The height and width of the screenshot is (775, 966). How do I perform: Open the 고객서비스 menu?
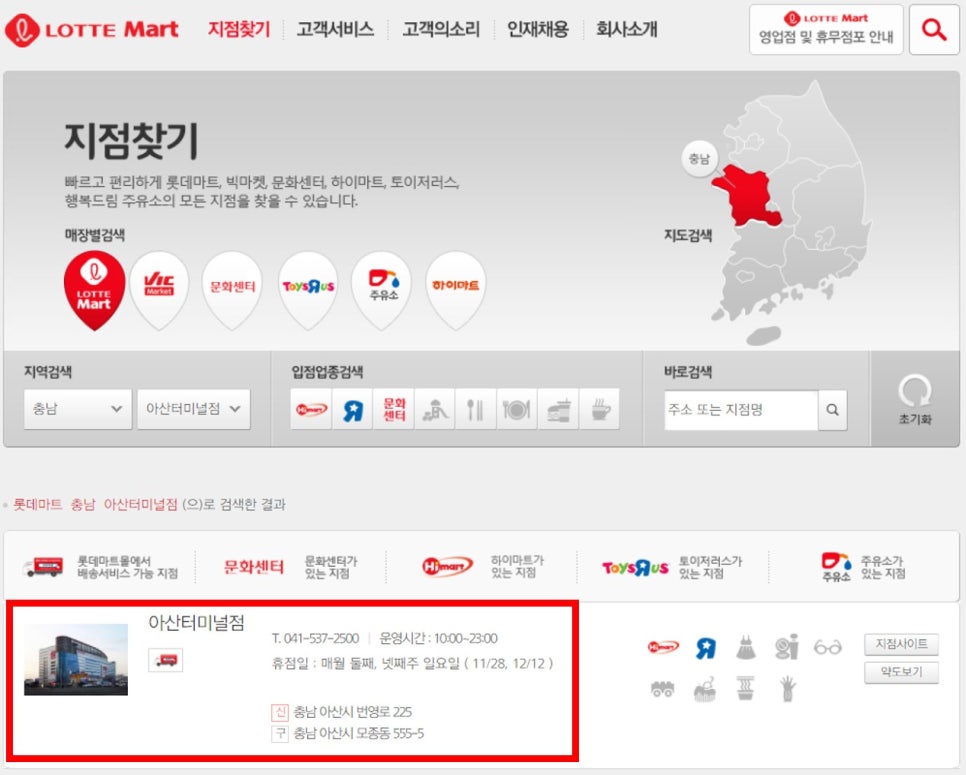coord(335,29)
